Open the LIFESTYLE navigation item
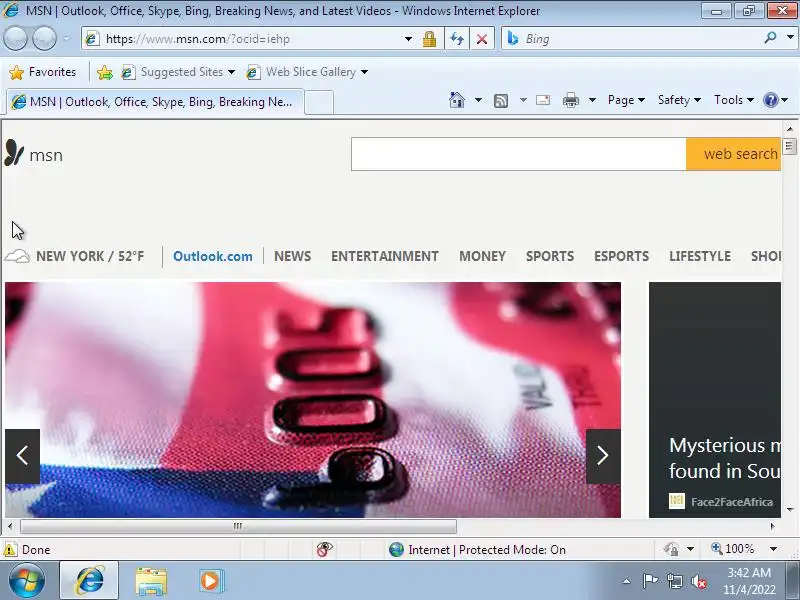Screen dimensions: 800x600 point(700,256)
